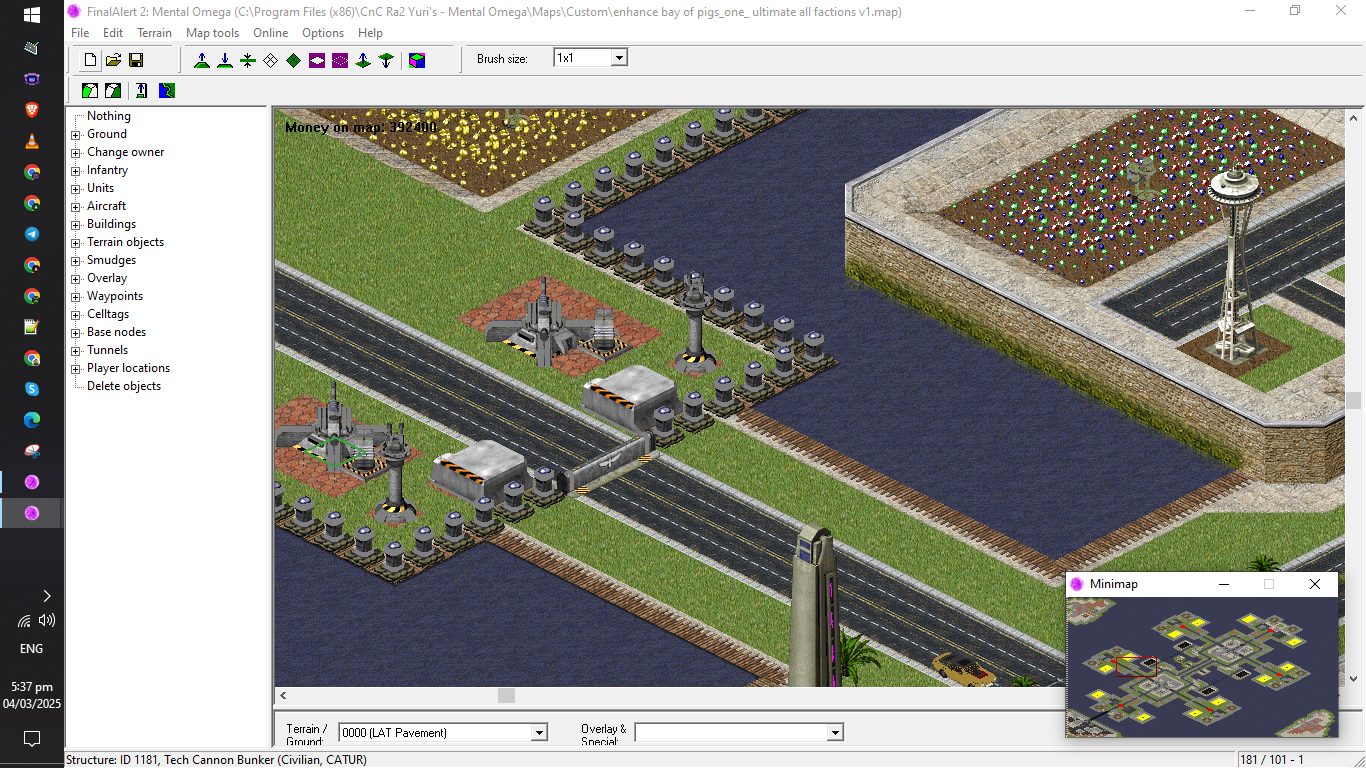Choose the Show every tileset green diamond icon
1366x768 pixels.
click(294, 60)
